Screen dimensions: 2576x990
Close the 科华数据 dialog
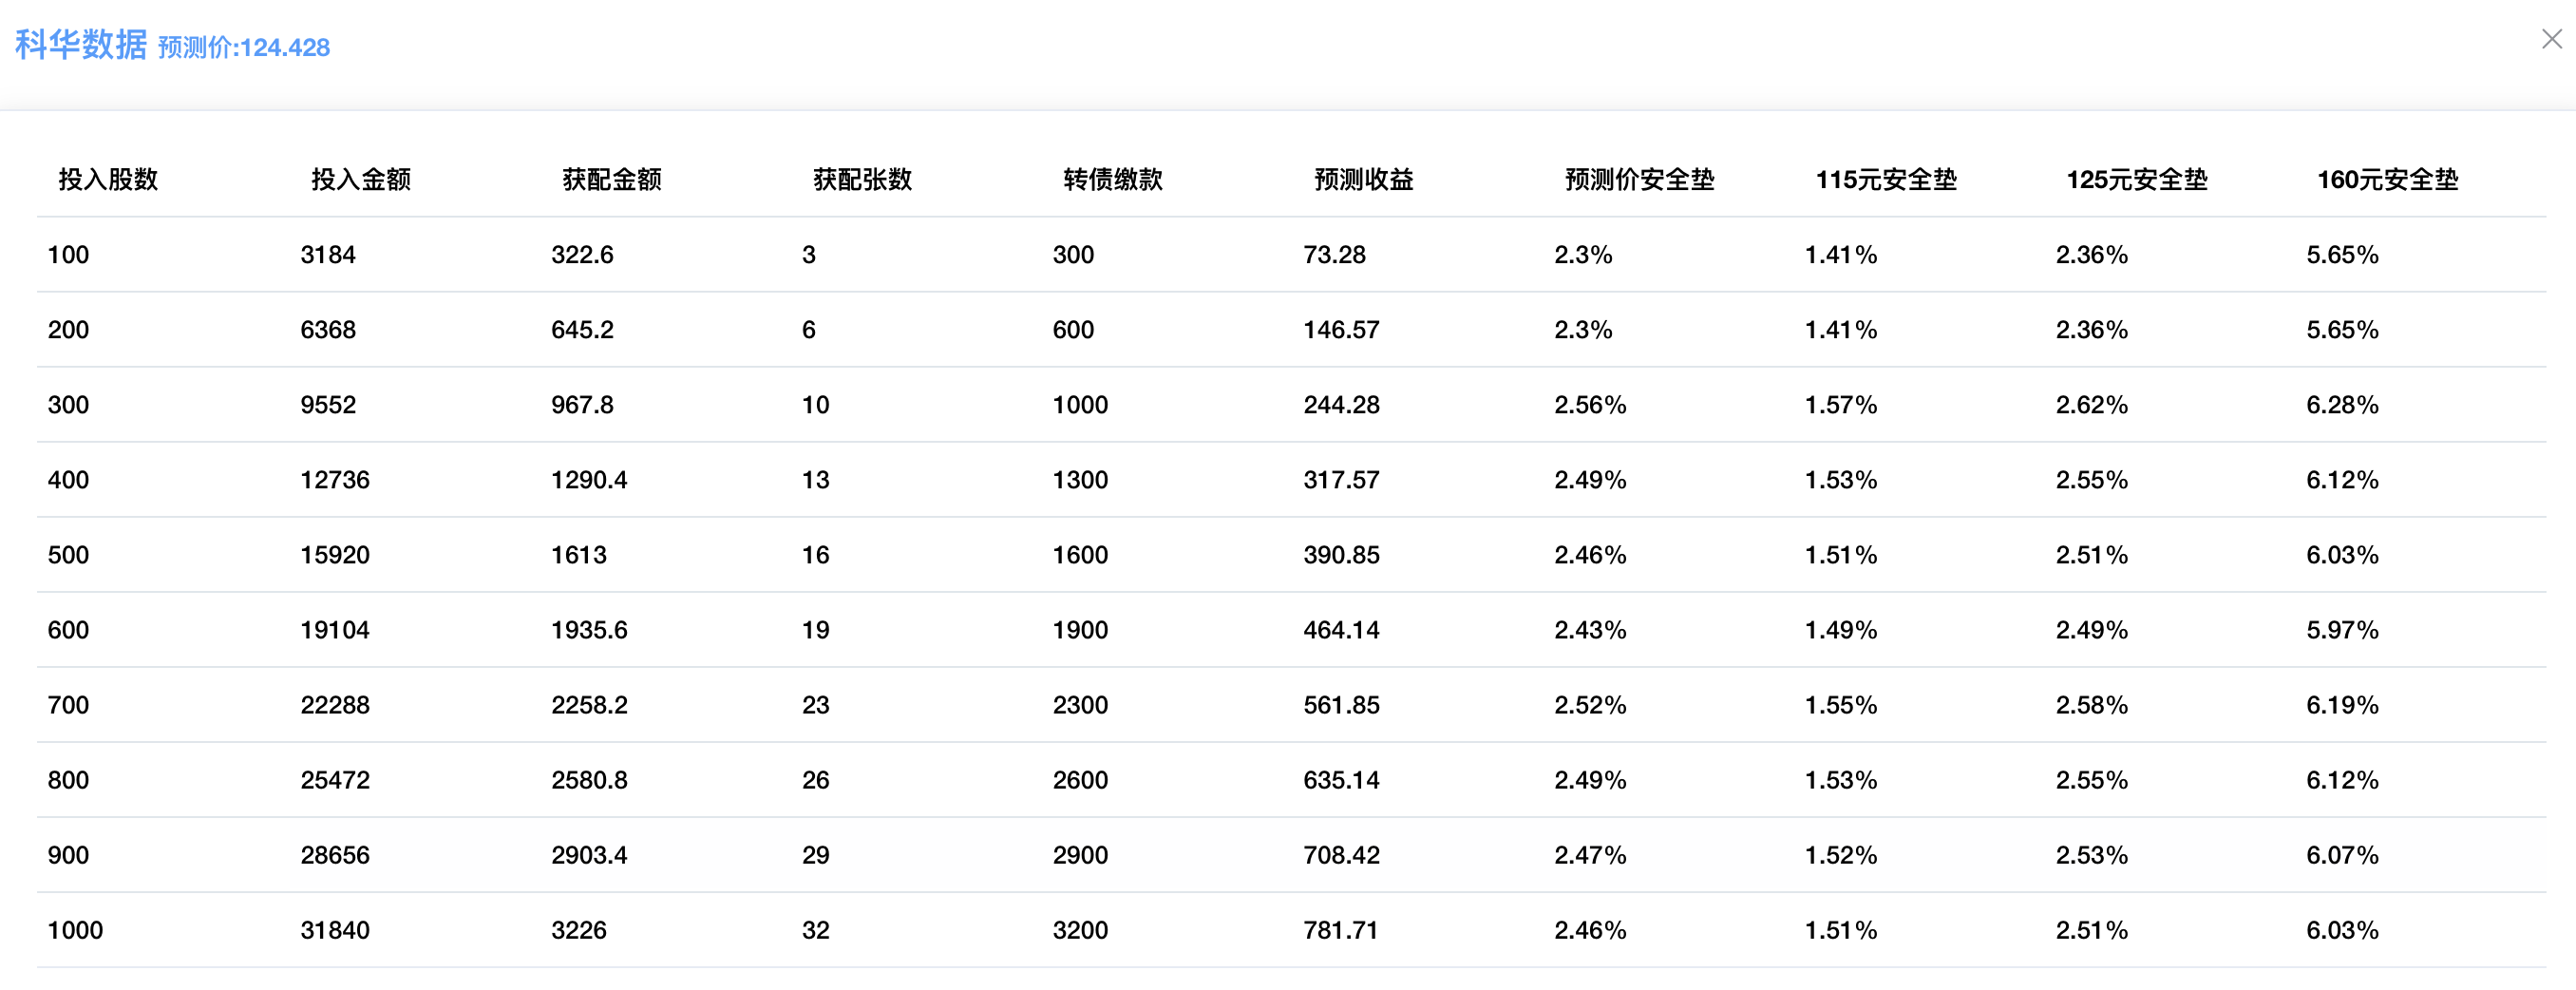pos(2551,39)
